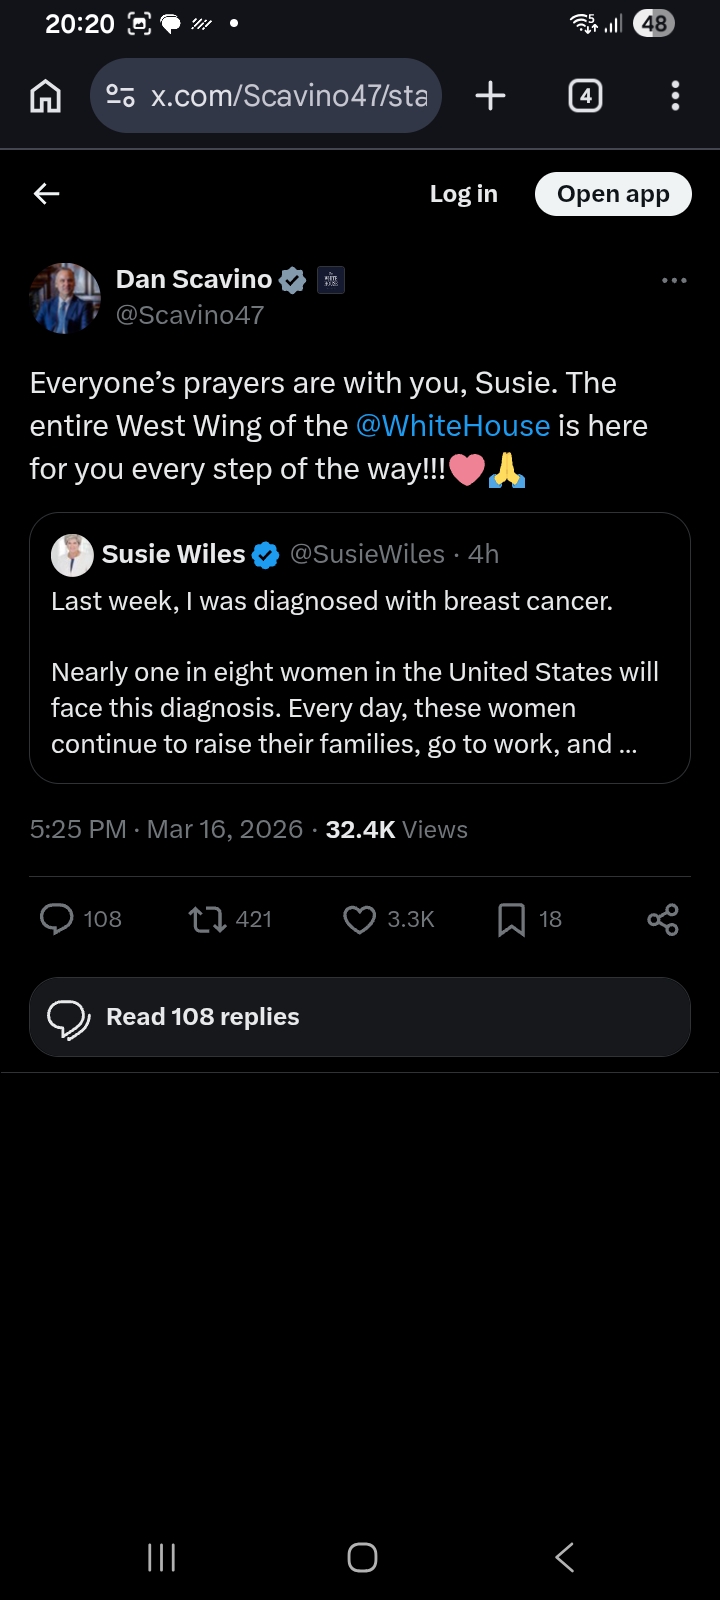This screenshot has height=1600, width=720.
Task: Tap the @WhiteHouse mention link
Action: (x=452, y=426)
